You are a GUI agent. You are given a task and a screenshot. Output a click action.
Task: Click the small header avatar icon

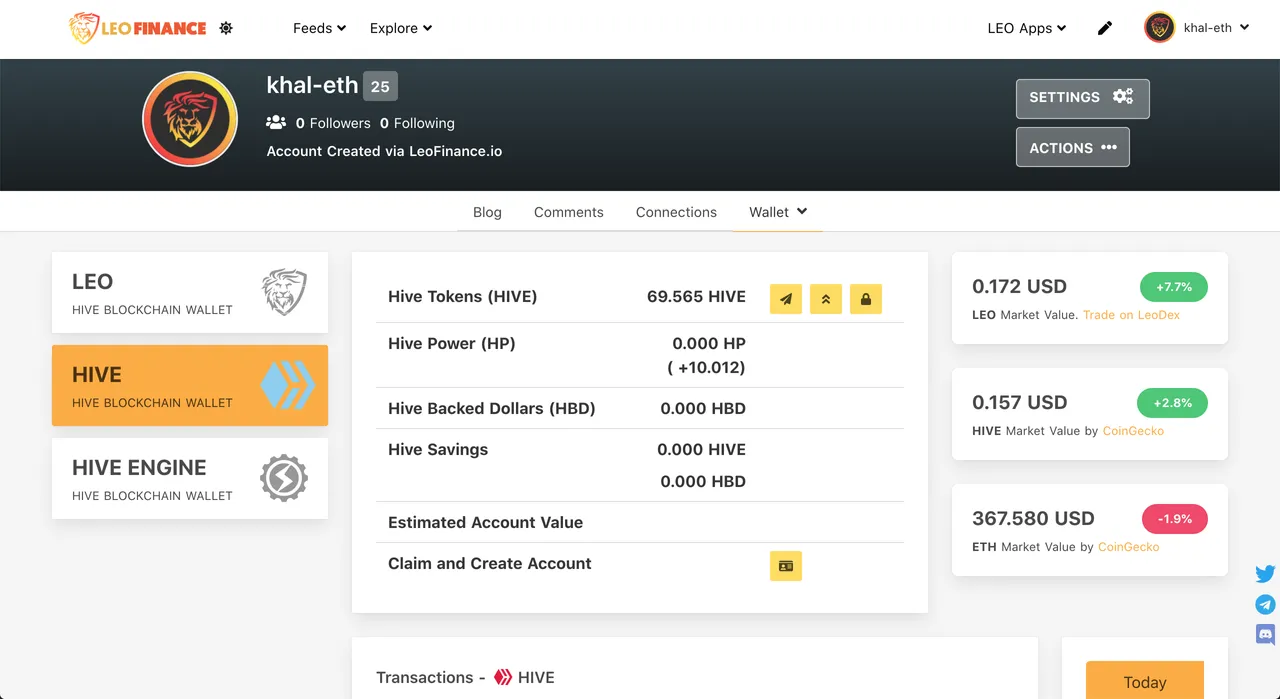click(1159, 28)
